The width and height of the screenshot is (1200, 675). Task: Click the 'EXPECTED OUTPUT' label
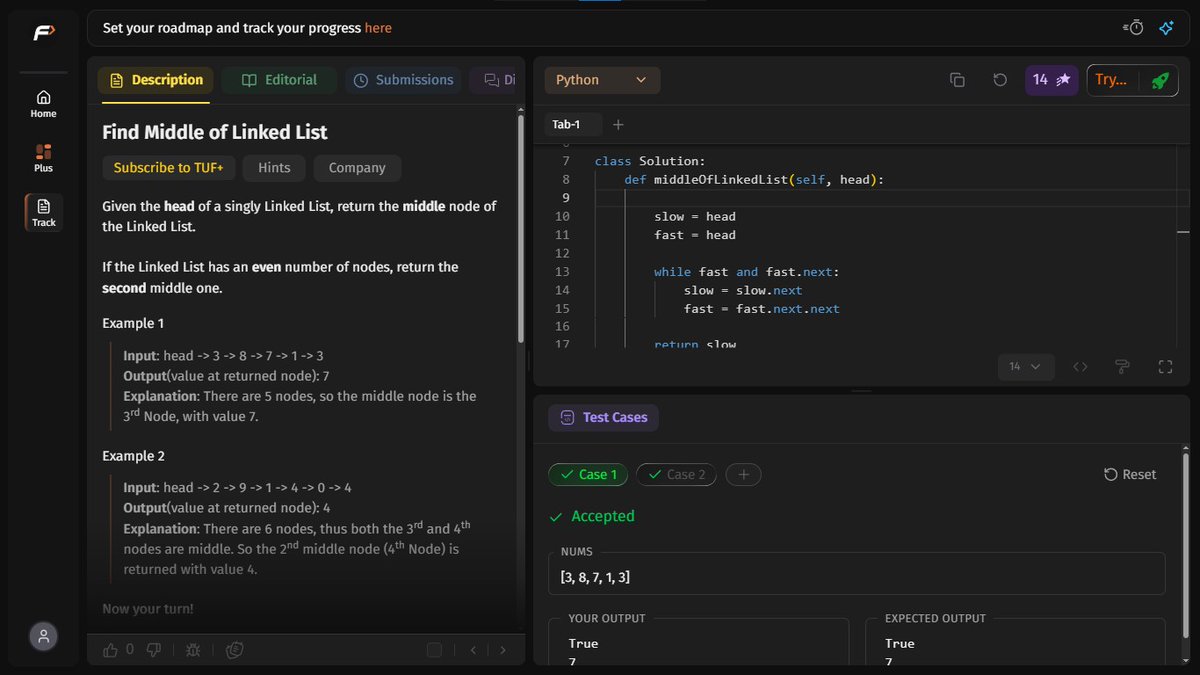tap(935, 619)
